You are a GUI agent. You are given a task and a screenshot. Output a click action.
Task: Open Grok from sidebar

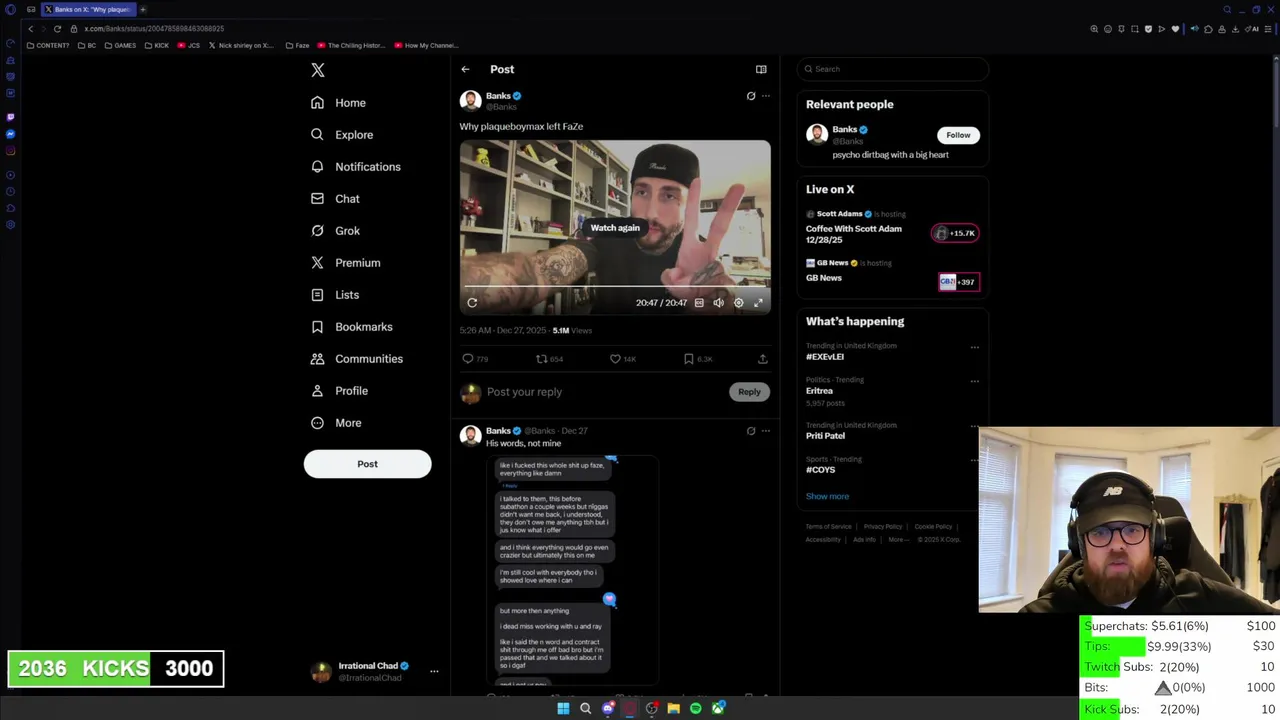335,231
